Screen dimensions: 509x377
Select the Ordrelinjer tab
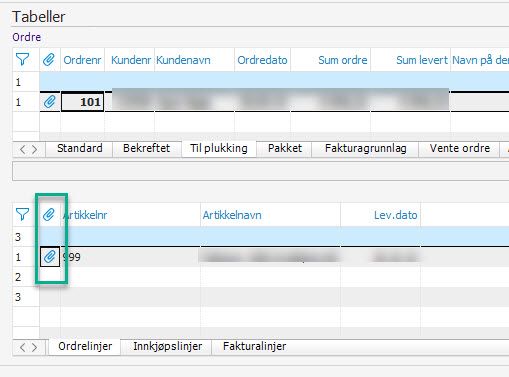(85, 346)
